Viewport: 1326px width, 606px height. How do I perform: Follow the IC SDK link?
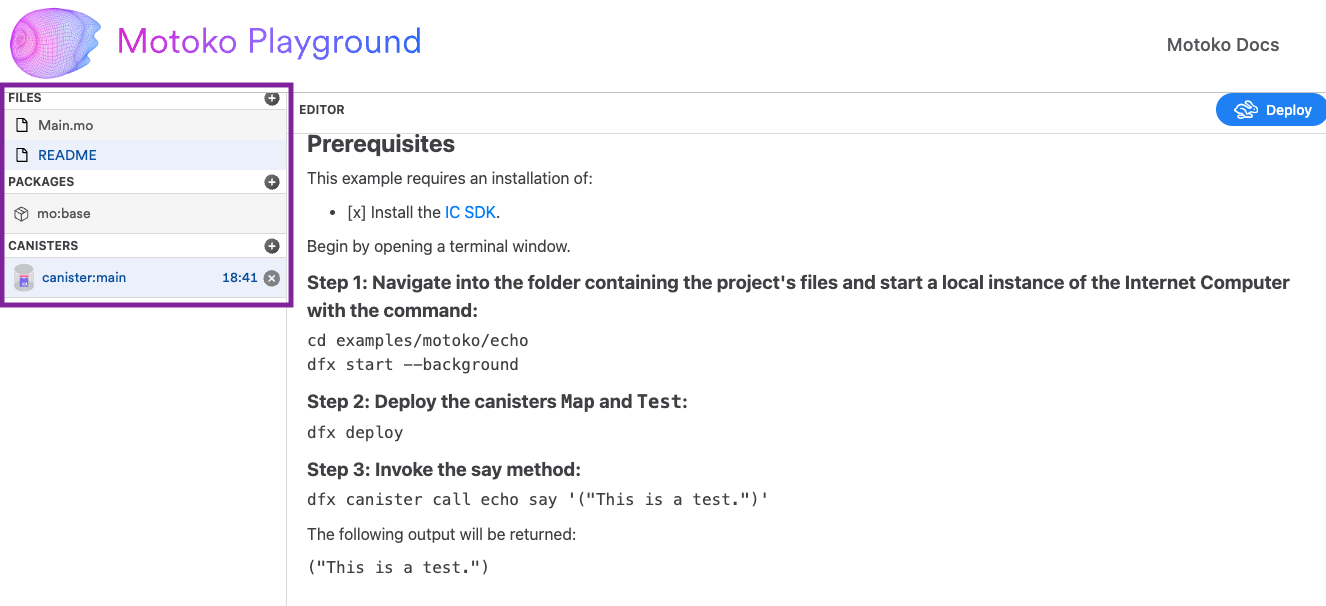470,212
